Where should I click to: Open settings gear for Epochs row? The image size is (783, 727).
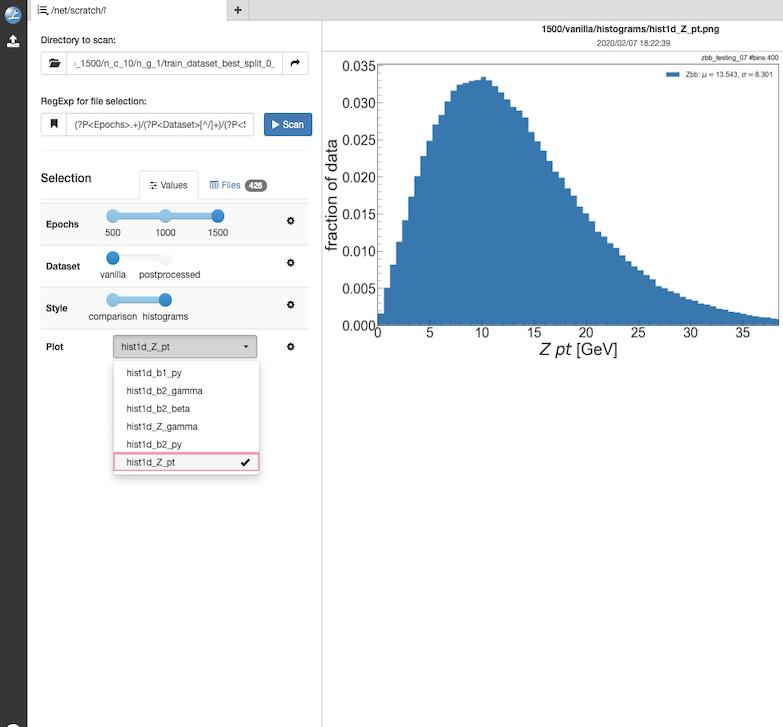pos(291,221)
